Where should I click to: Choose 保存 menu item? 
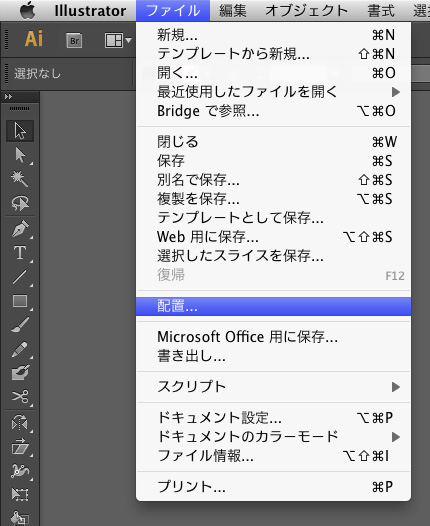274,161
